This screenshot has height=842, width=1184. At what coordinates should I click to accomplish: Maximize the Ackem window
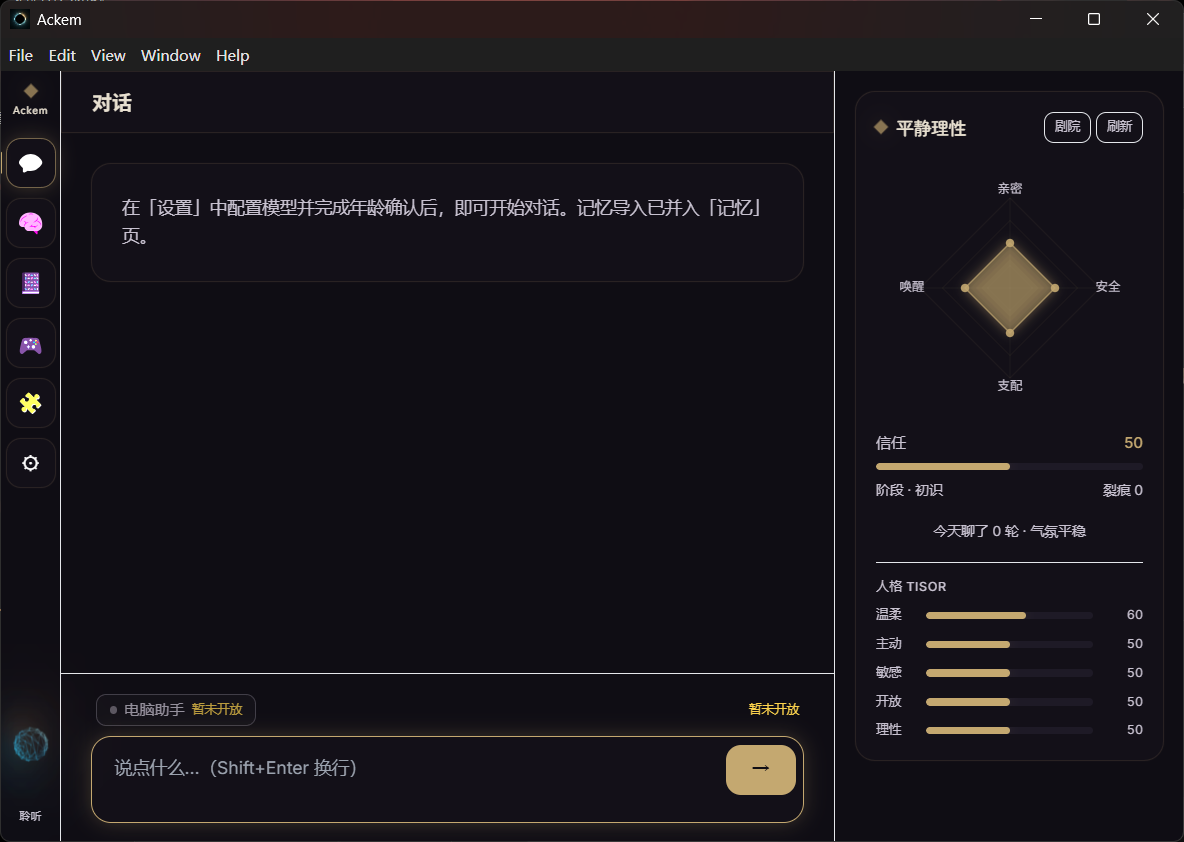(x=1093, y=19)
